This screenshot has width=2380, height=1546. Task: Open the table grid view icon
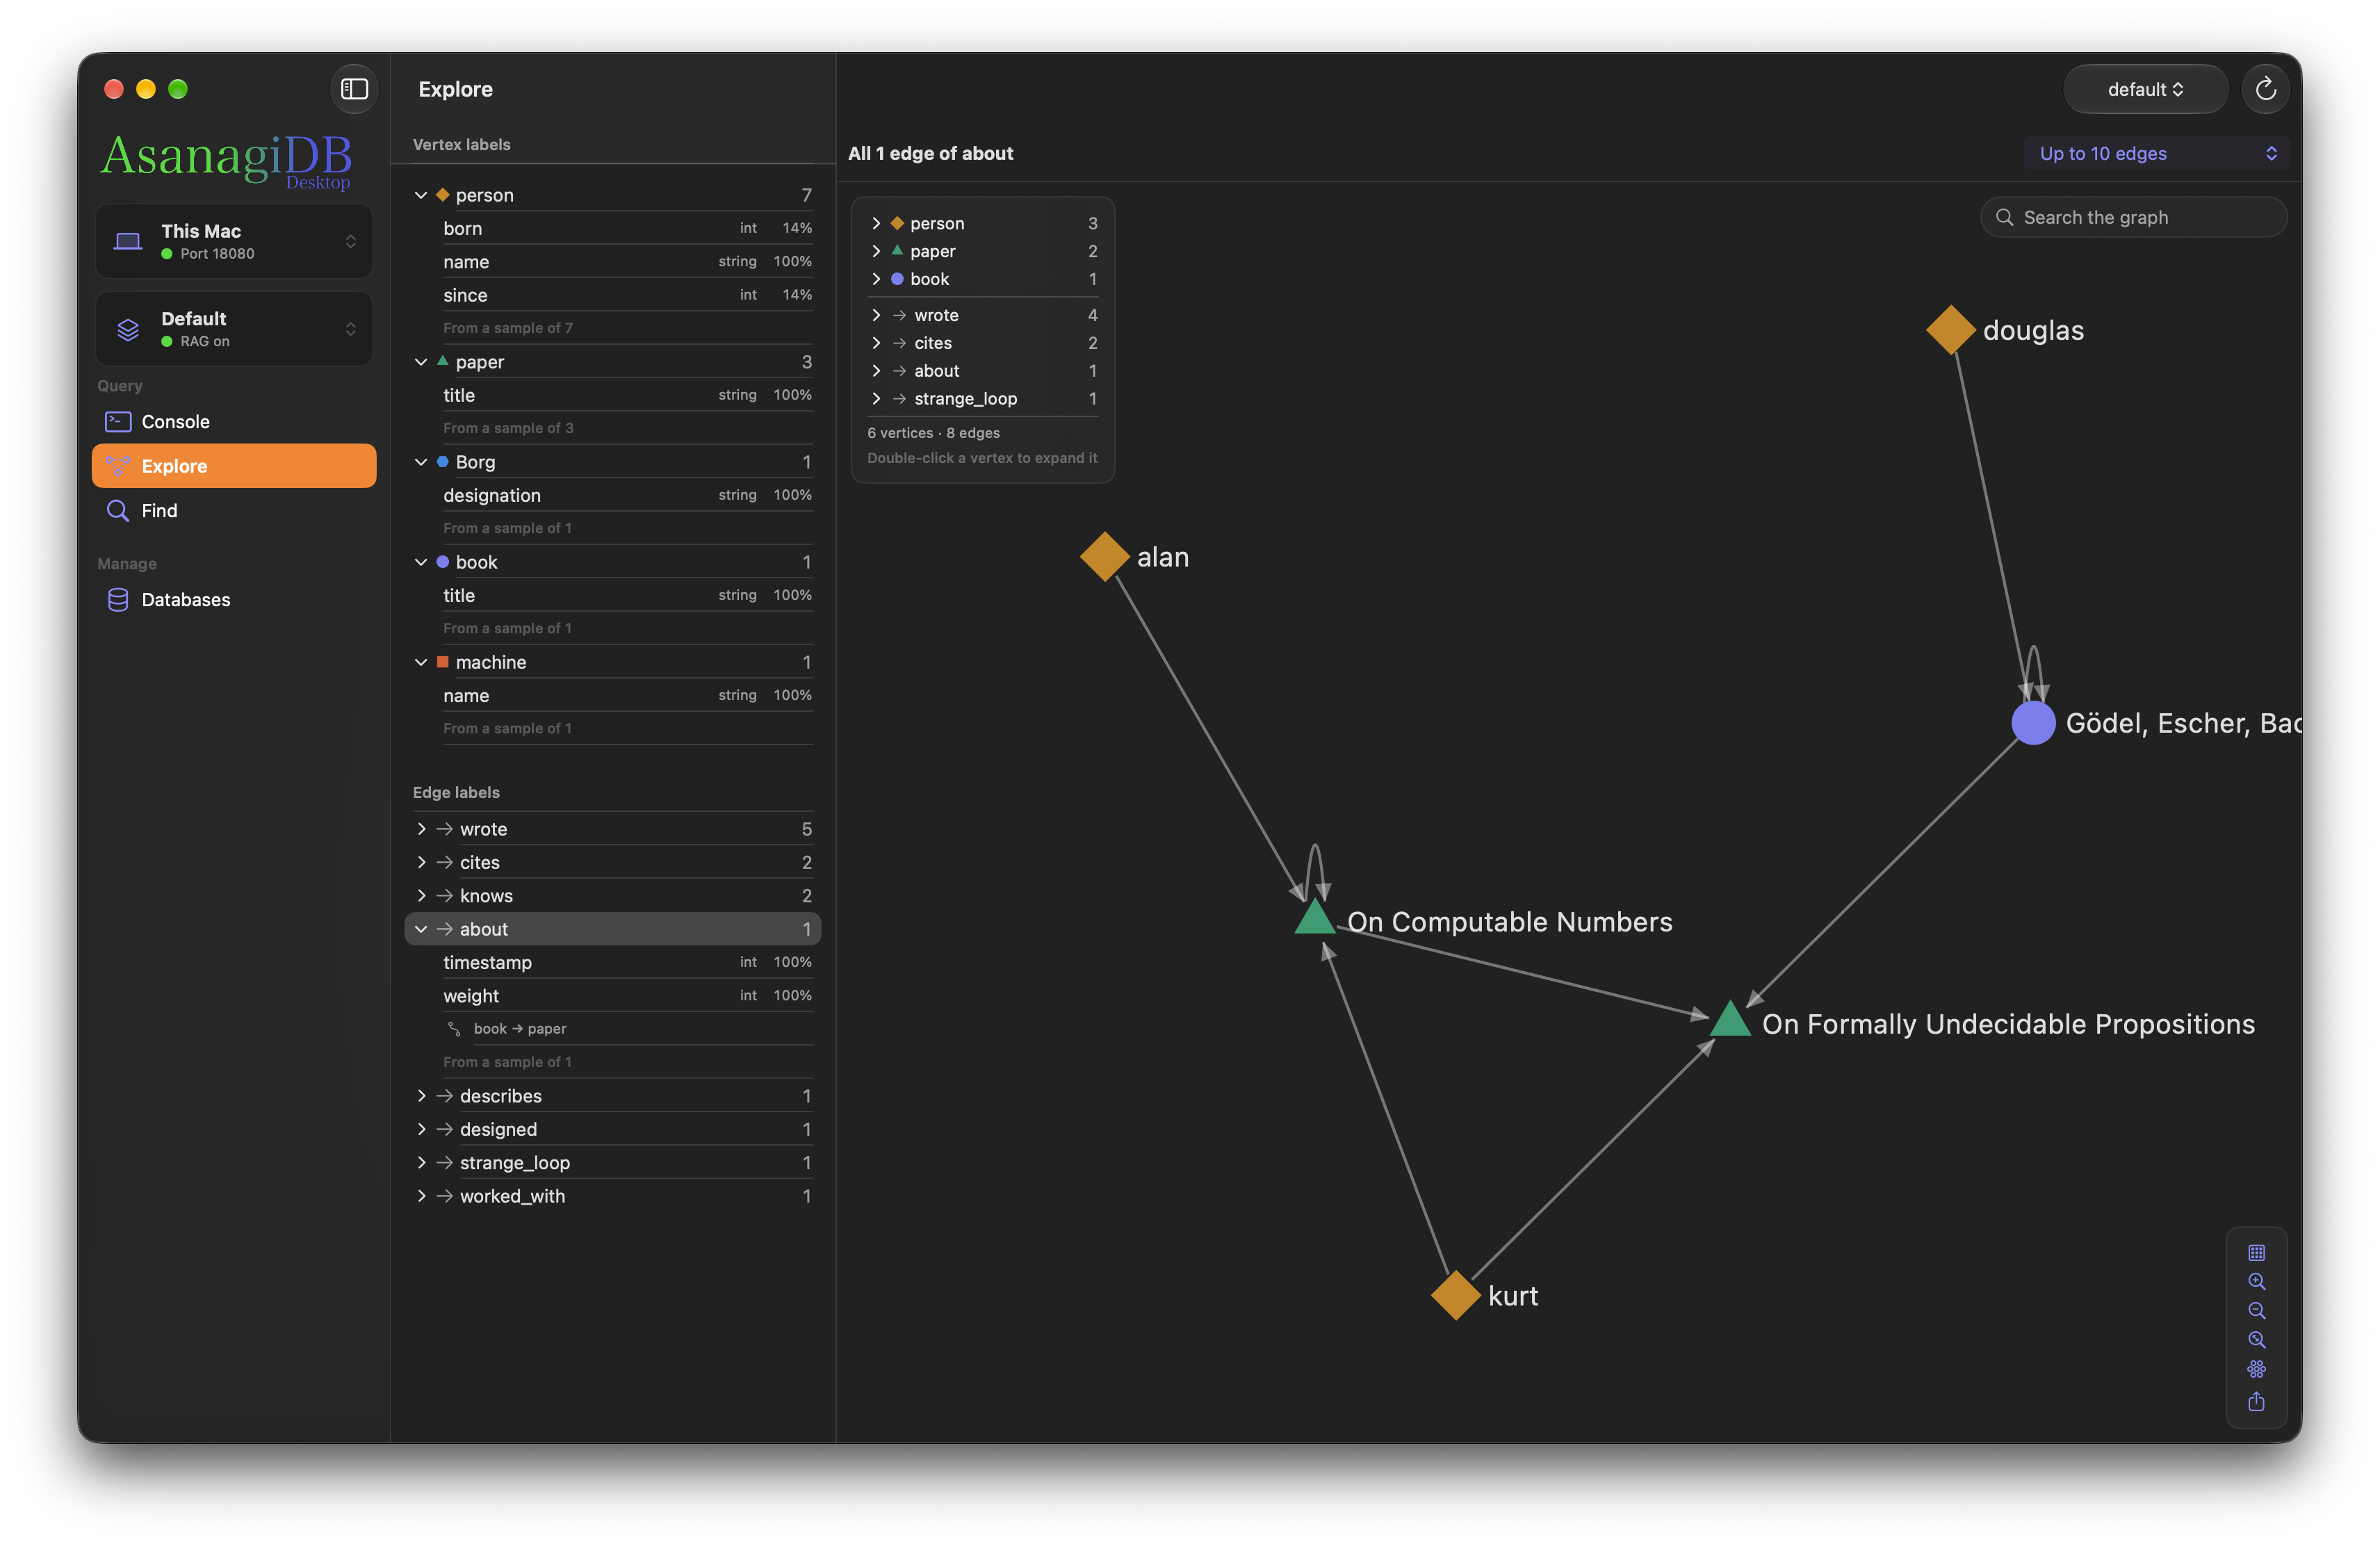(x=2256, y=1253)
